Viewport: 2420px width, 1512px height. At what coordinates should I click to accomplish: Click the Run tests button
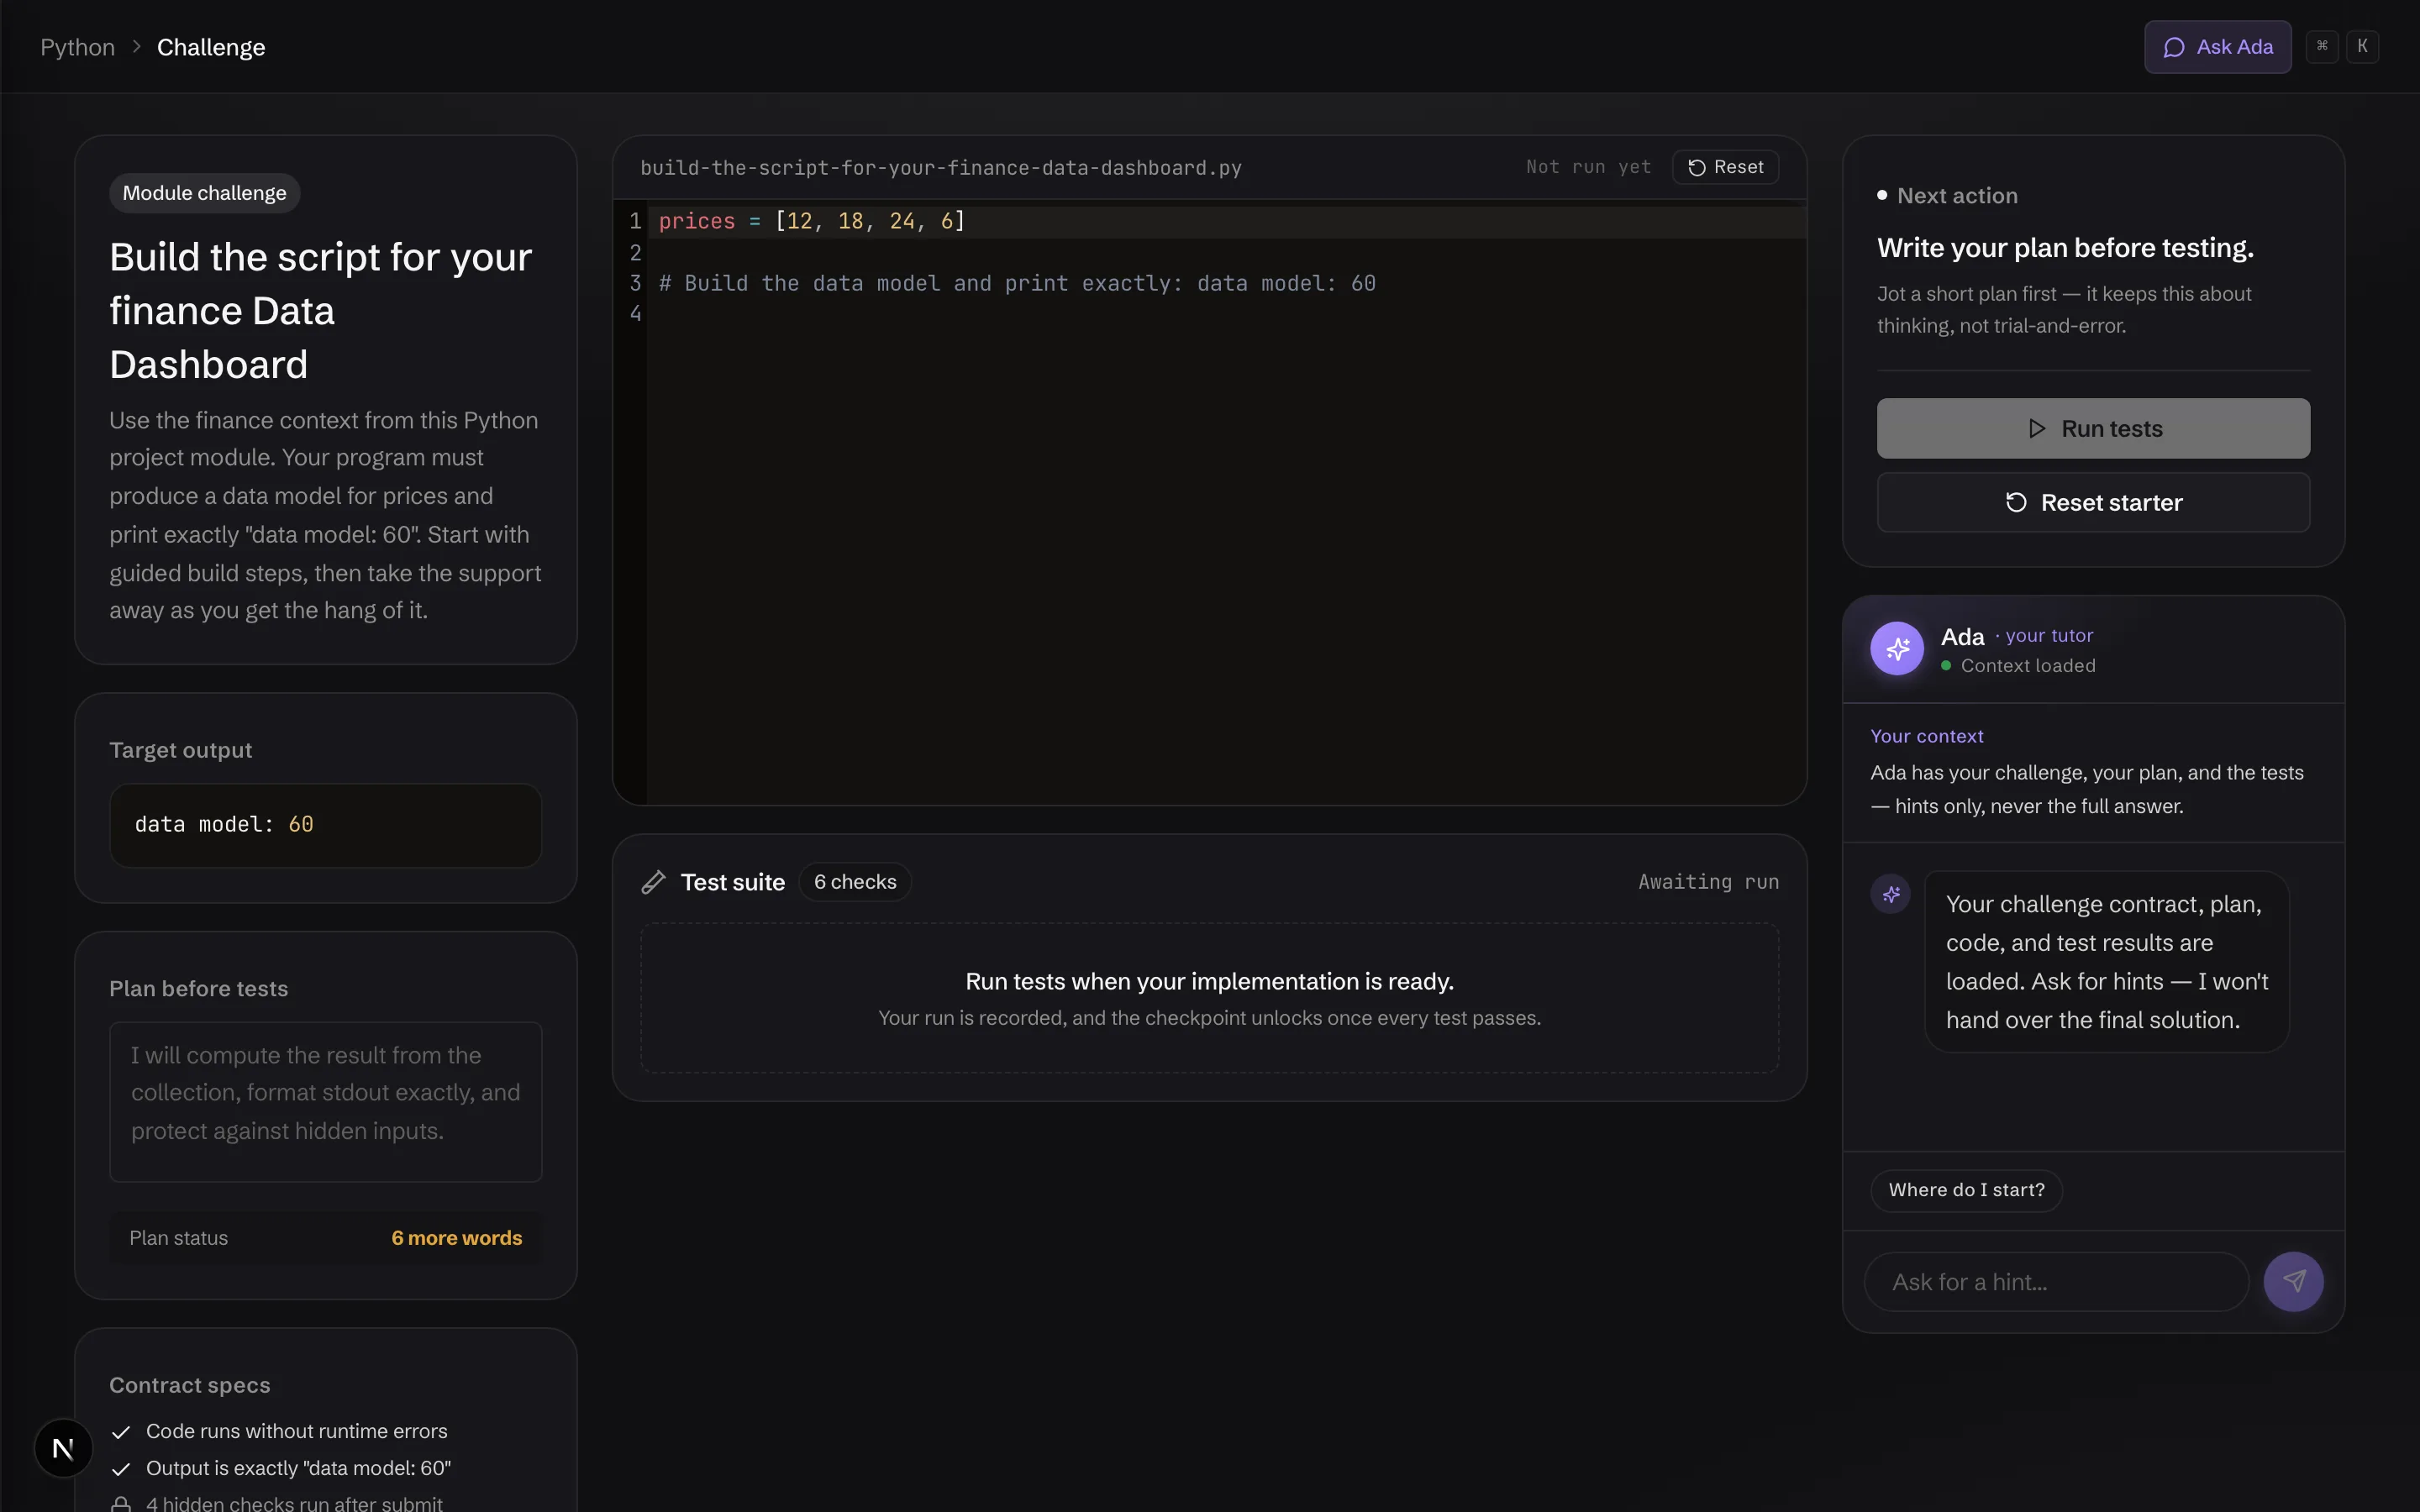[x=2093, y=429]
